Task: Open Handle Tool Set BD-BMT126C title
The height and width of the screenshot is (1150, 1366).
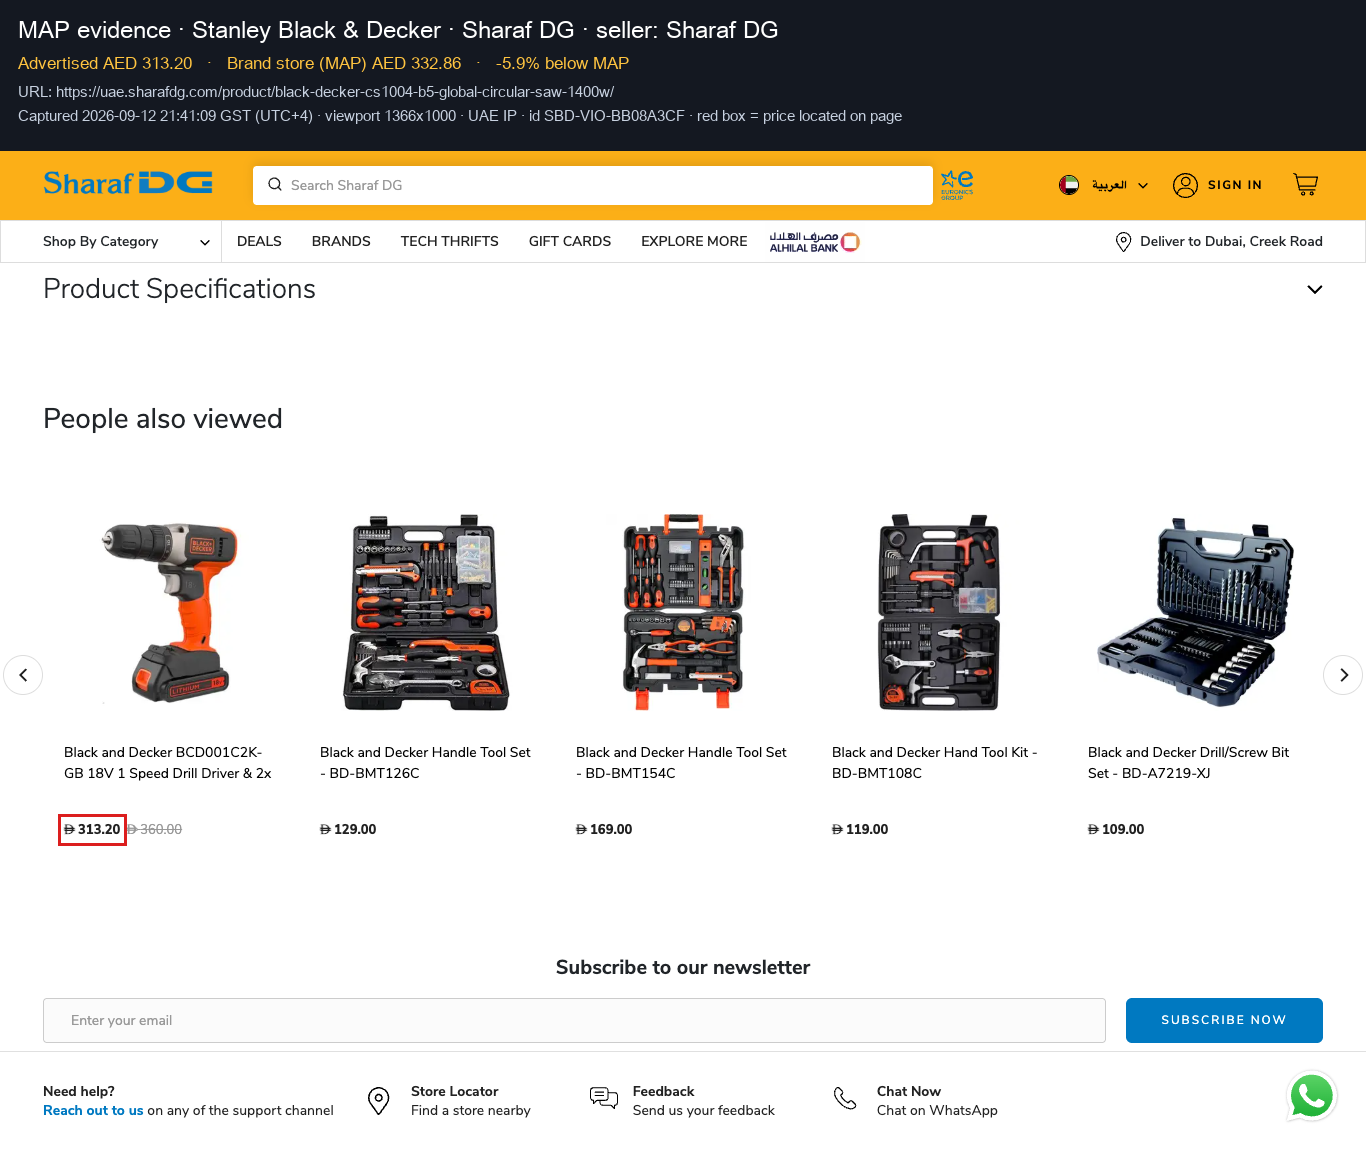Action: (x=425, y=763)
